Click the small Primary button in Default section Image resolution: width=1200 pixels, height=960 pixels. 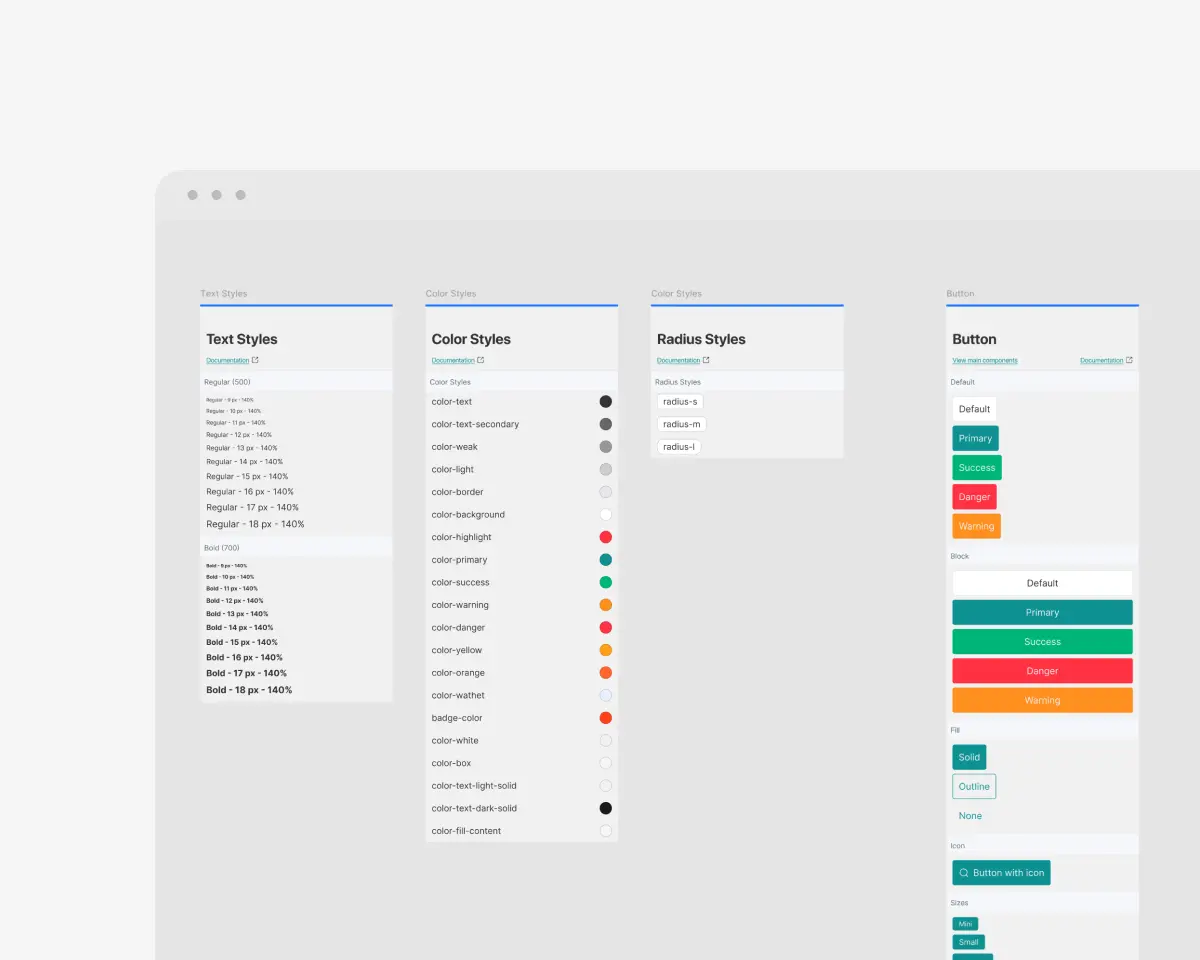(x=975, y=438)
